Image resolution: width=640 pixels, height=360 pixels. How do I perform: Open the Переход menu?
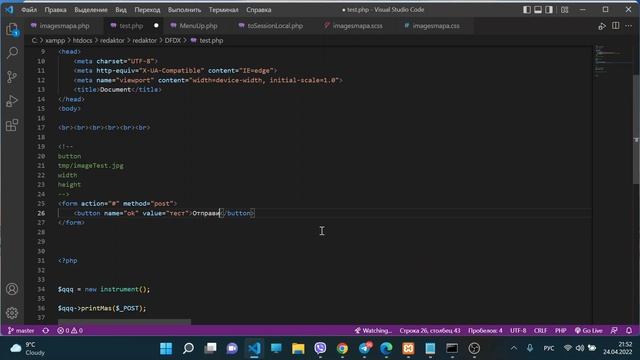147,9
